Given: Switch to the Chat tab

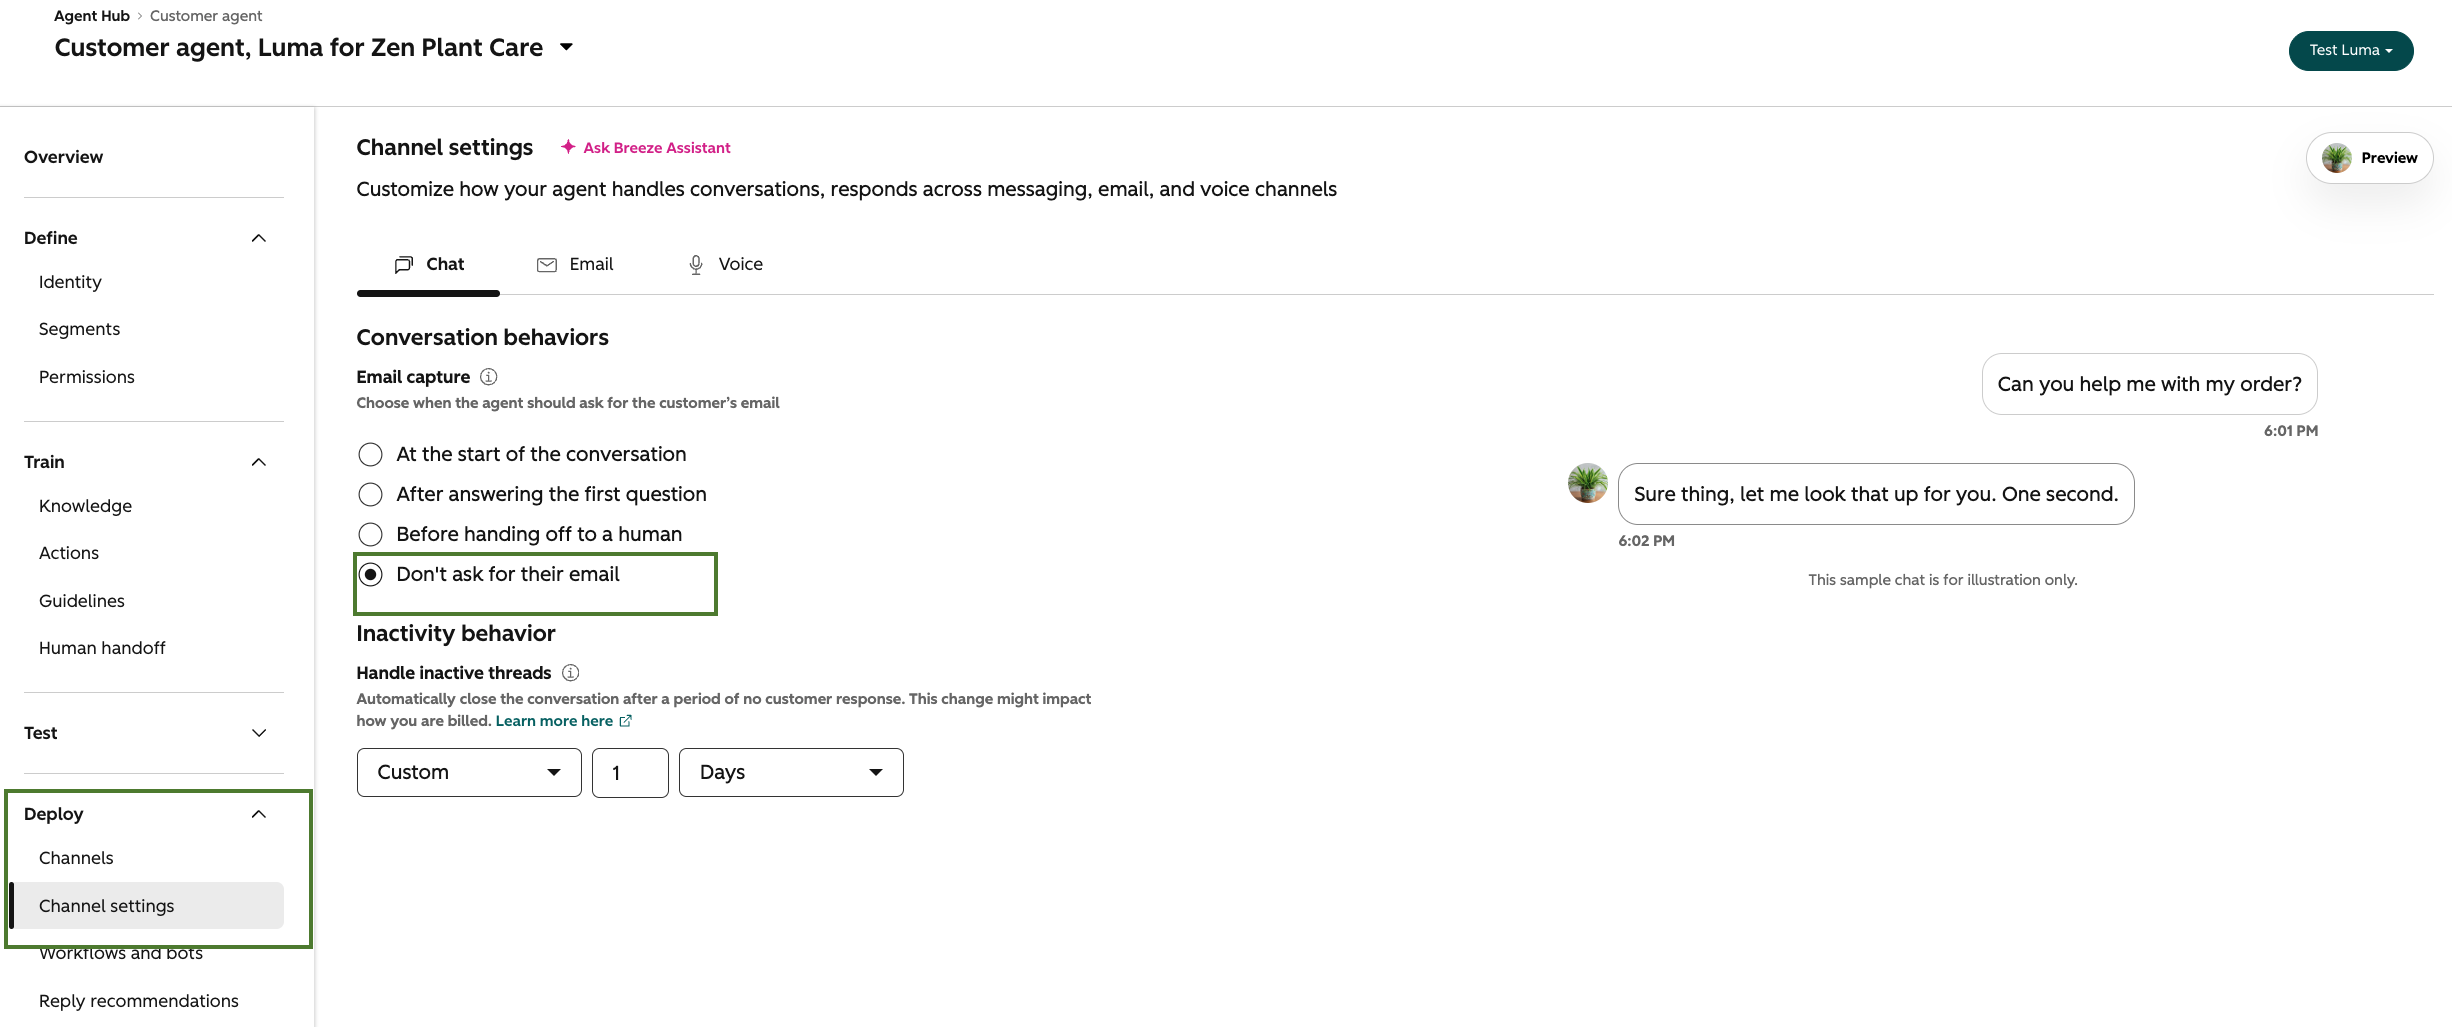Looking at the screenshot, I should tap(429, 265).
